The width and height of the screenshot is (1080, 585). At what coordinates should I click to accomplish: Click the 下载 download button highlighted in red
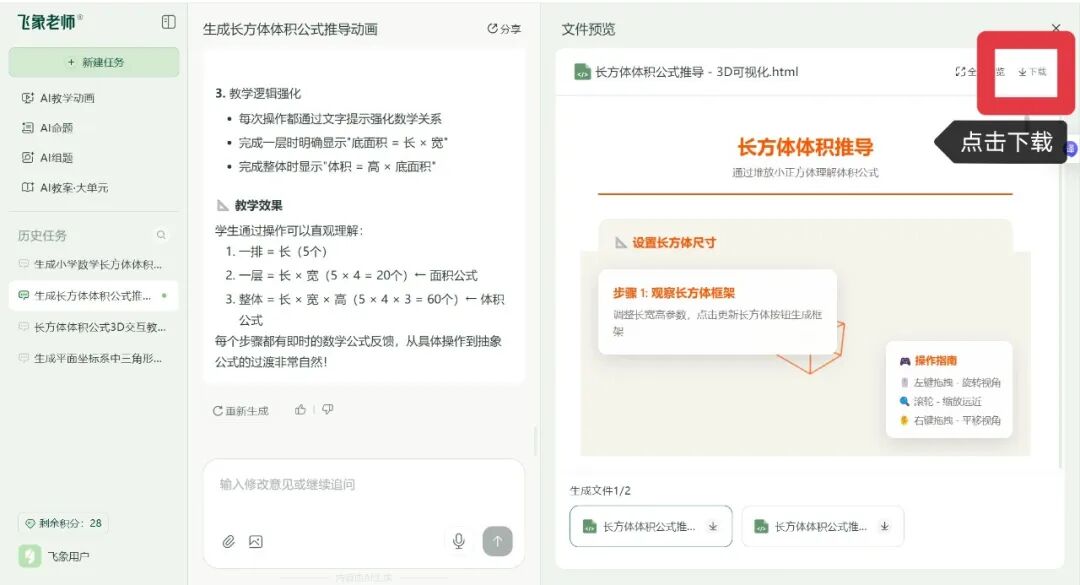(x=1034, y=71)
